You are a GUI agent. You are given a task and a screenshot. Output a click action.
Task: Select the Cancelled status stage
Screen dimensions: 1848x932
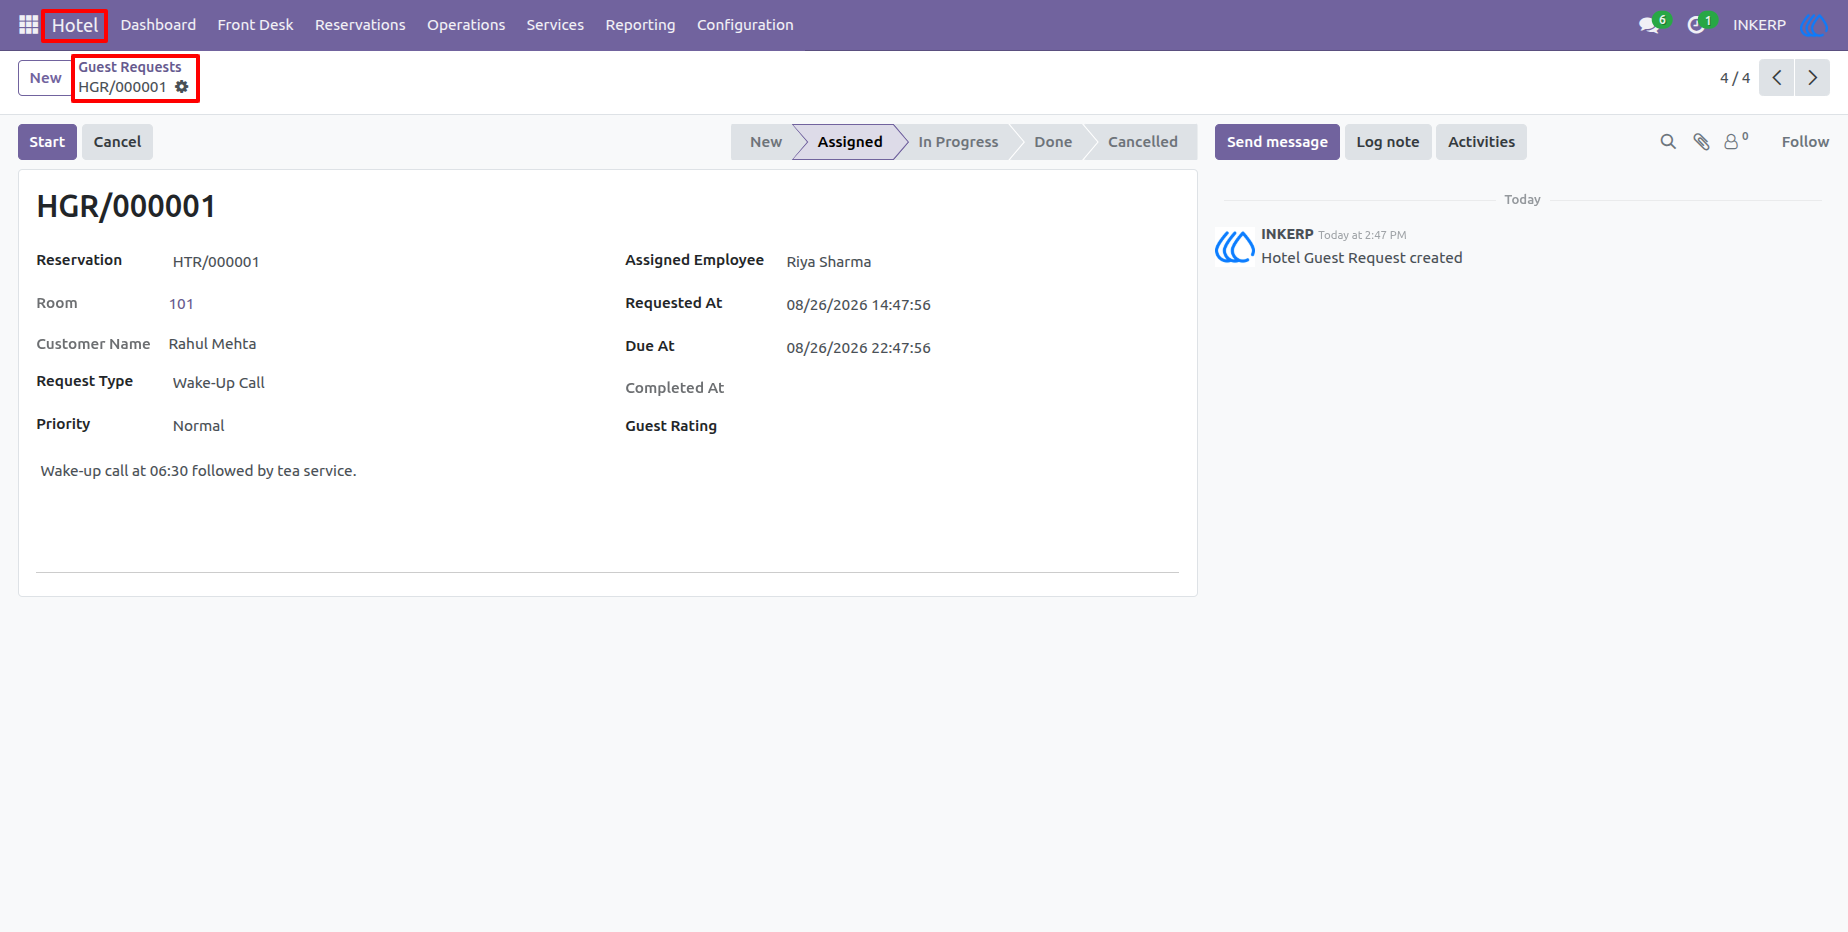[1143, 142]
